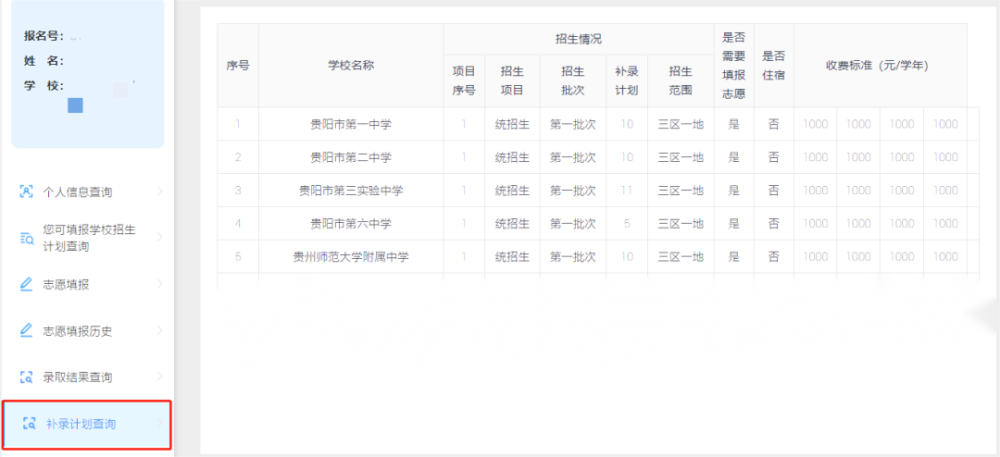
Task: Click the 学校名称 column header
Action: point(350,65)
